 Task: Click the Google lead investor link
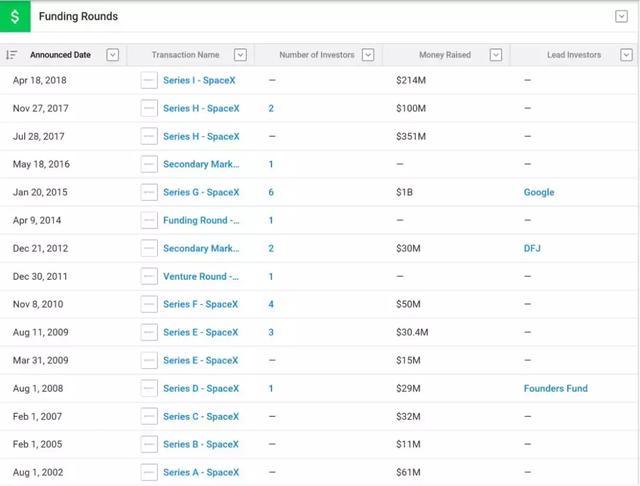click(x=538, y=192)
